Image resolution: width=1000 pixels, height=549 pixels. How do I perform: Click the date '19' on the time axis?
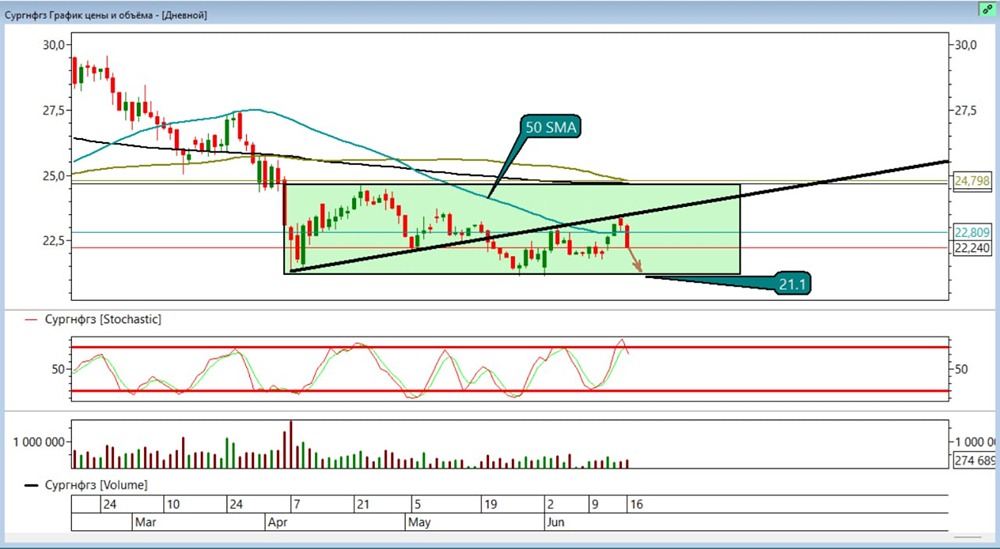click(x=490, y=504)
